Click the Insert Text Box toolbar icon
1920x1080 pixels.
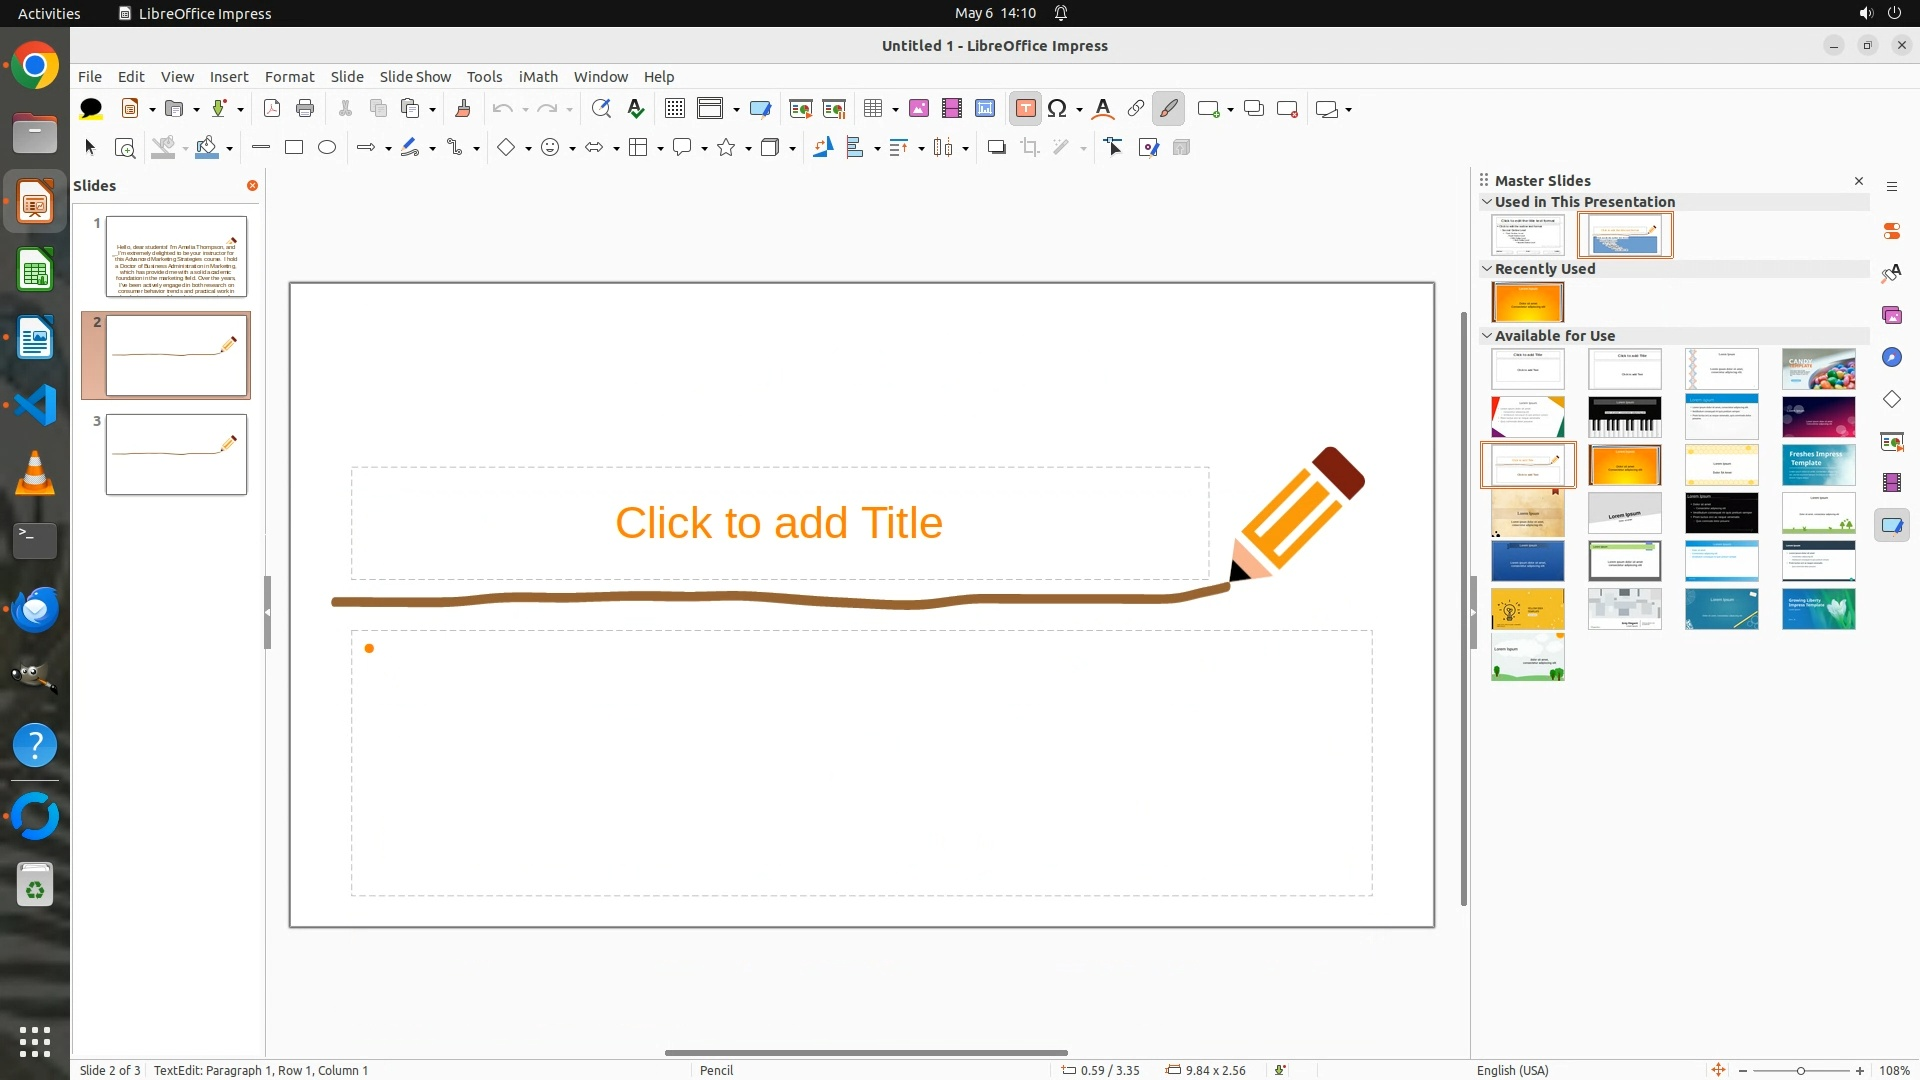[x=1025, y=109]
